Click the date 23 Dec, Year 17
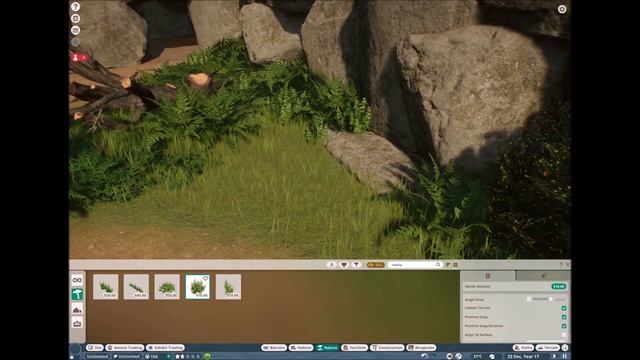Viewport: 640px width, 360px height. pyautogui.click(x=523, y=356)
